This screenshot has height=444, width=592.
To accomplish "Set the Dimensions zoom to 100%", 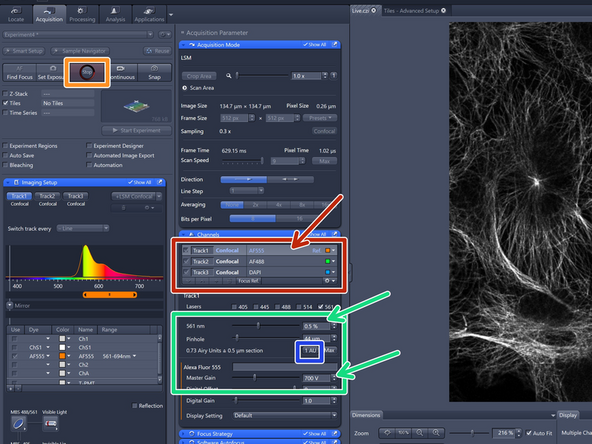I will 403,433.
